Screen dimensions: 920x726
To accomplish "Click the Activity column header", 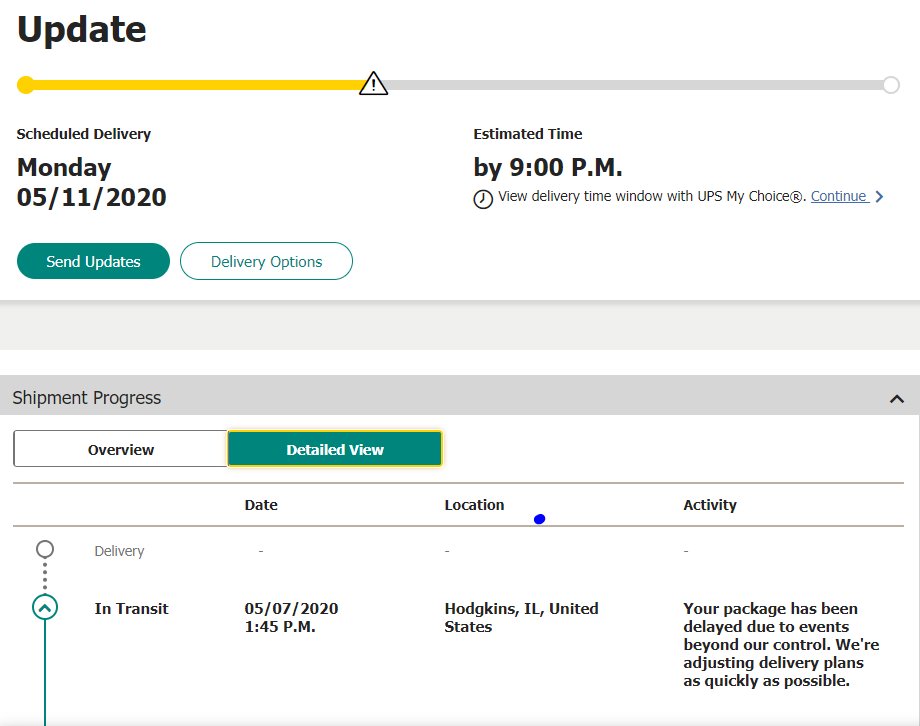I will (710, 505).
